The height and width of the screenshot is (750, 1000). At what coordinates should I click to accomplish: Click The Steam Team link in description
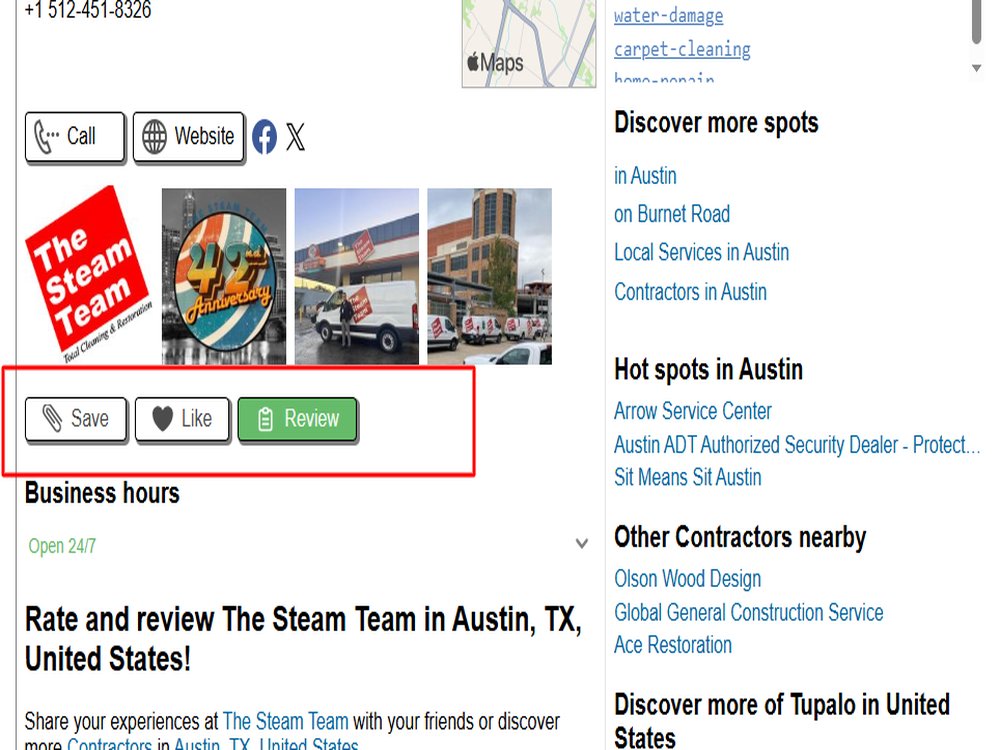[286, 721]
